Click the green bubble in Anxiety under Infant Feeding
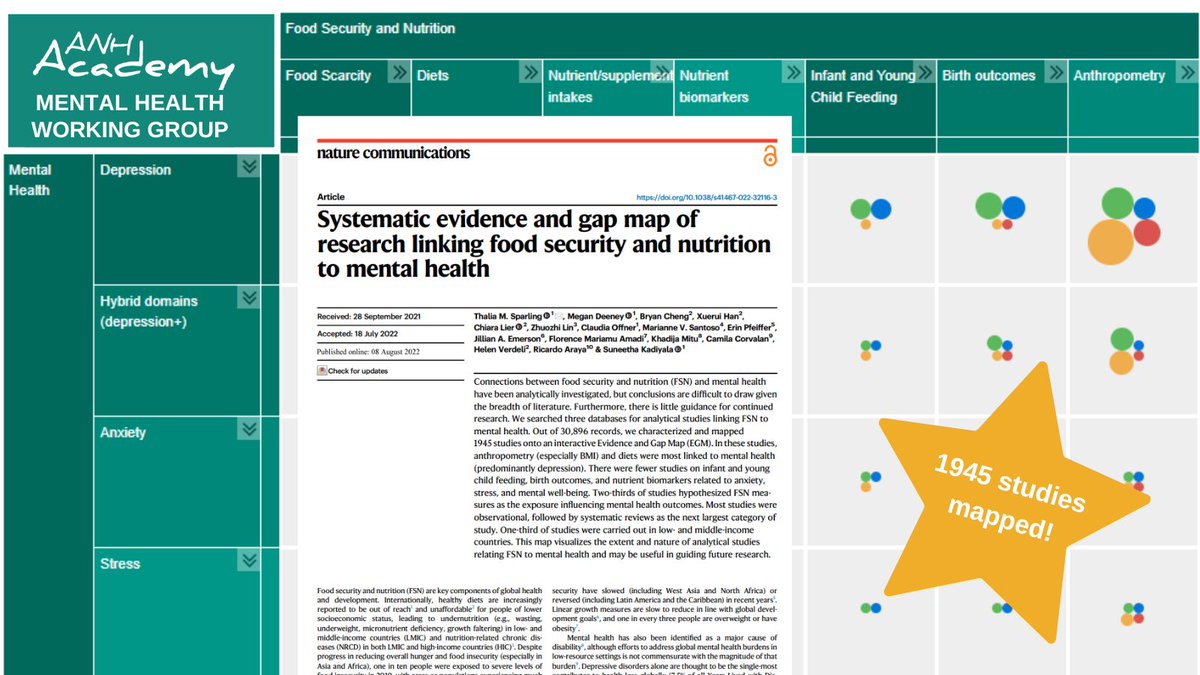The width and height of the screenshot is (1200, 675). coord(865,476)
